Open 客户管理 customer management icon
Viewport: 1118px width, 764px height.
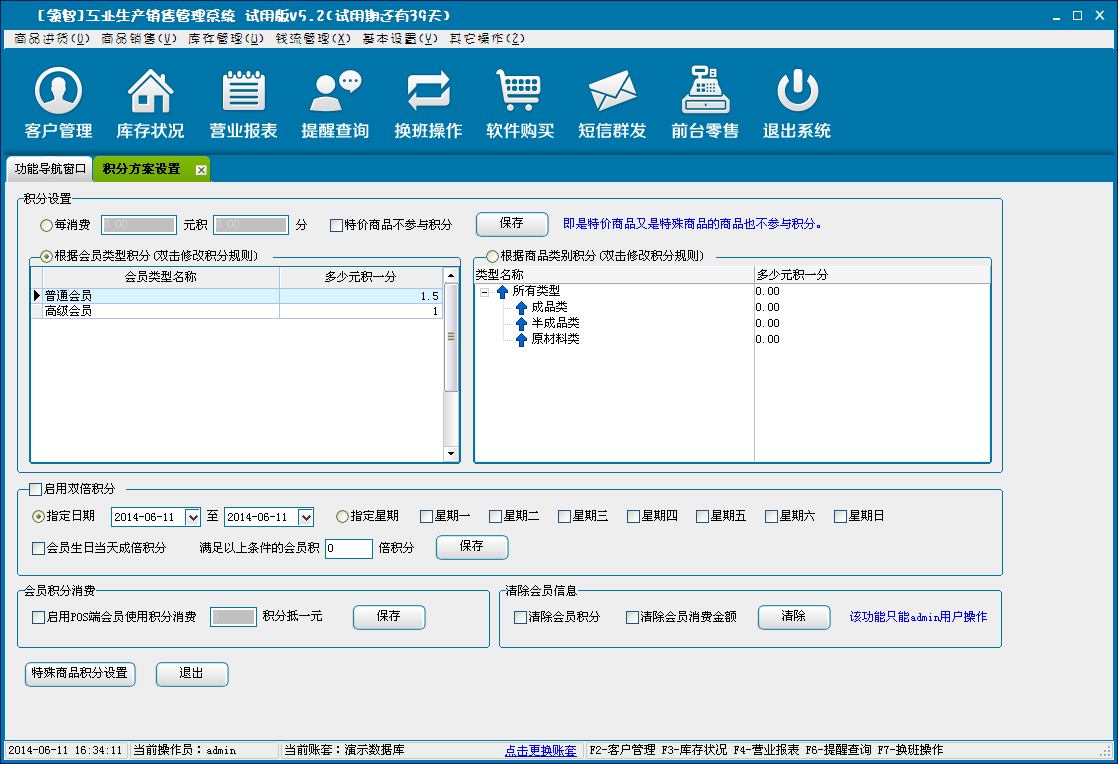58,93
